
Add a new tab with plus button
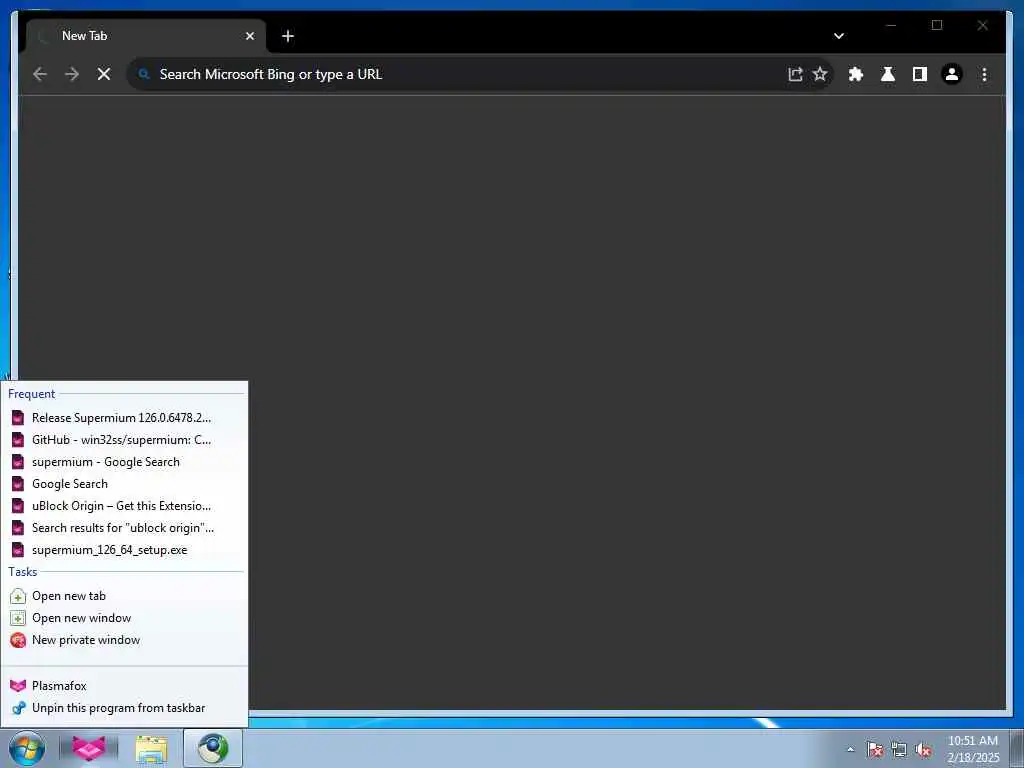(288, 36)
